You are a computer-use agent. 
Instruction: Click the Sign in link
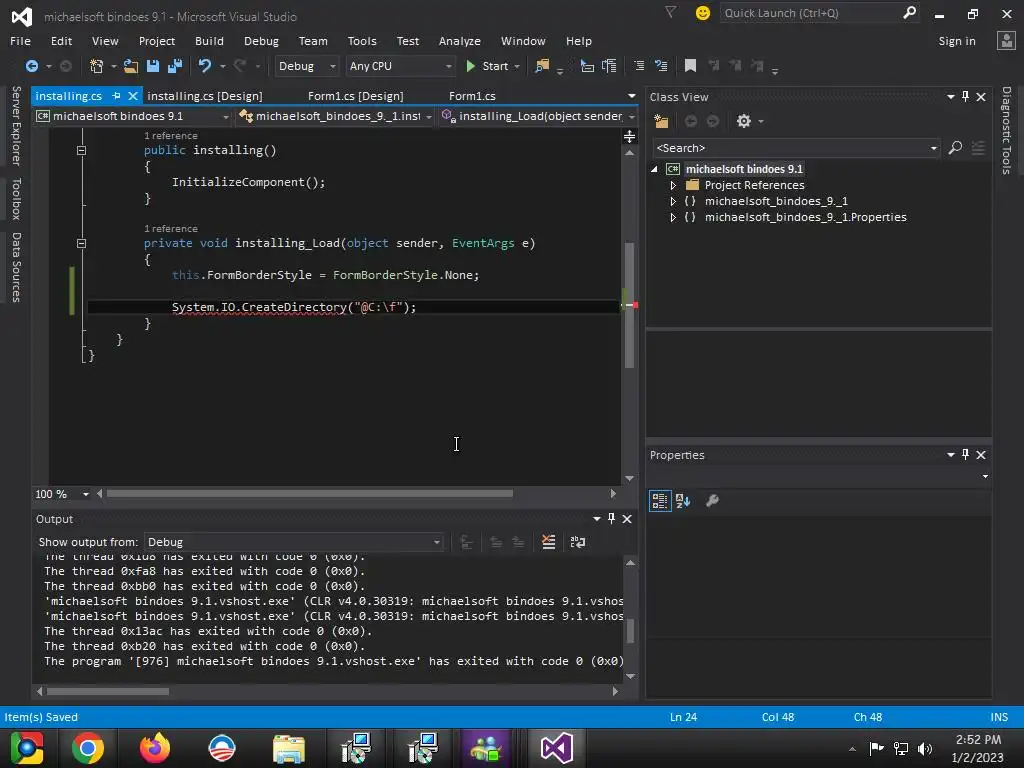coord(957,41)
